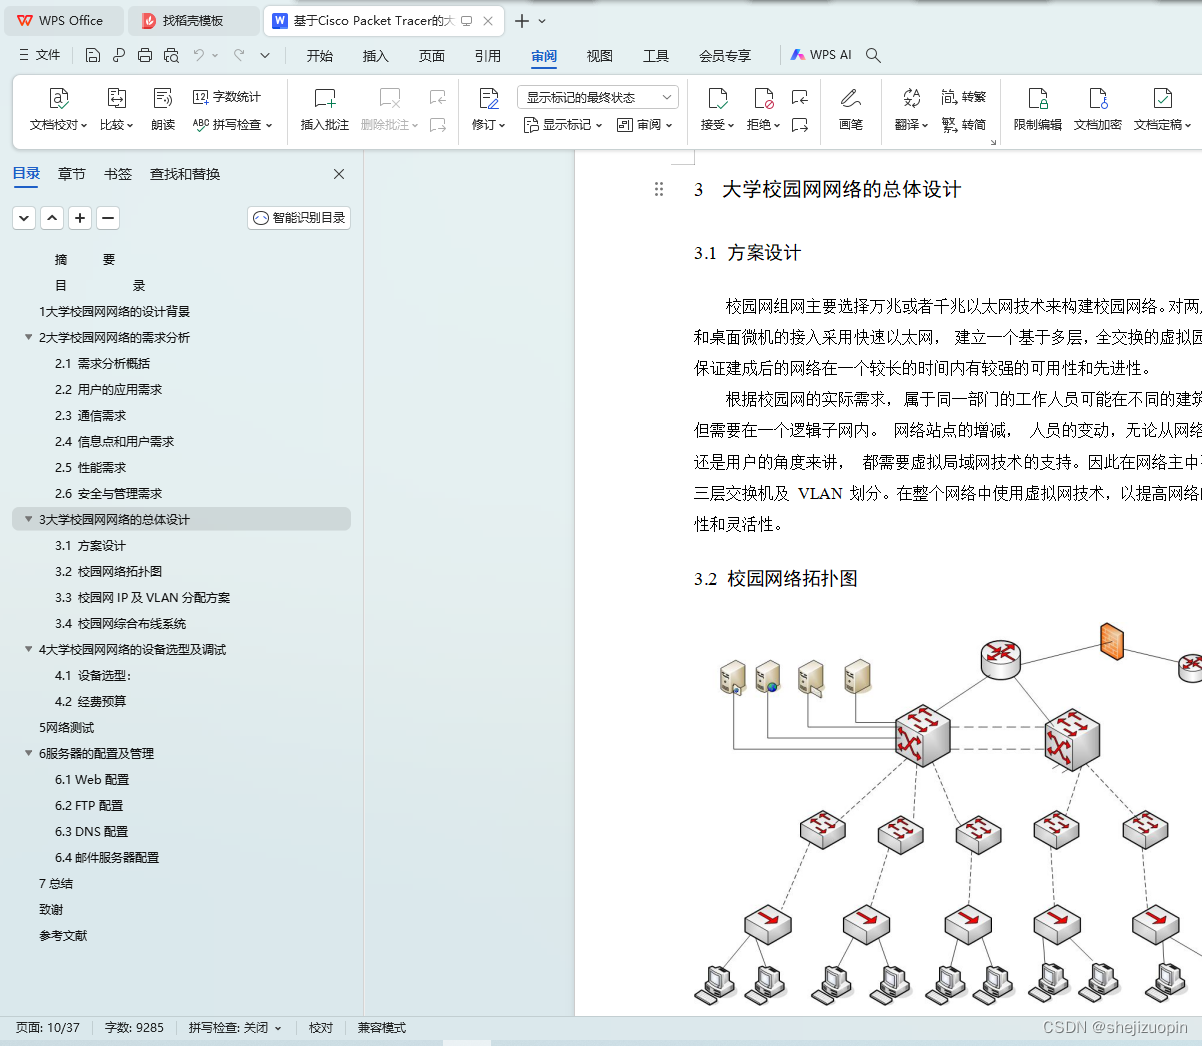
Task: Click 插入批注 insert comment icon
Action: (325, 98)
